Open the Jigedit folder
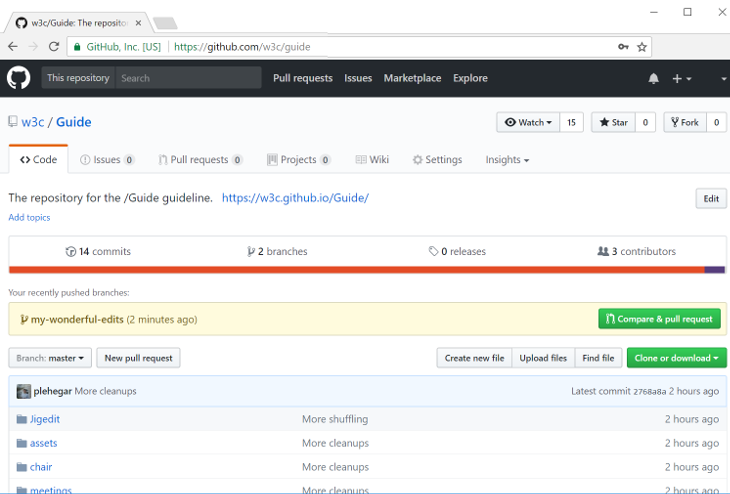730x494 pixels. (x=45, y=419)
